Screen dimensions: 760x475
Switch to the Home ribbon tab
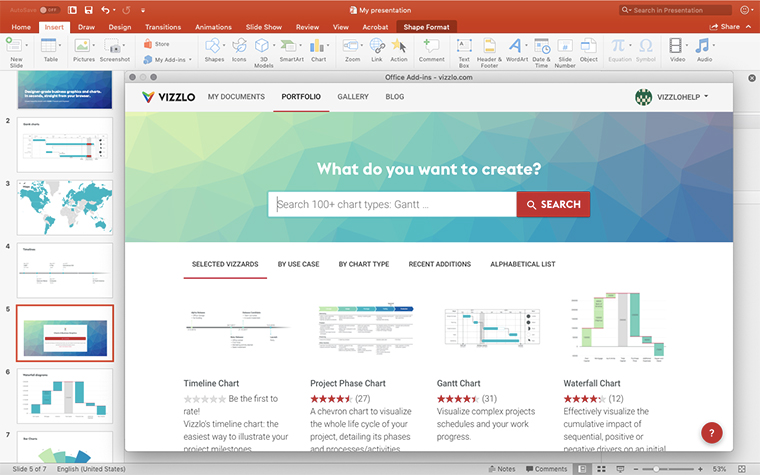[21, 27]
